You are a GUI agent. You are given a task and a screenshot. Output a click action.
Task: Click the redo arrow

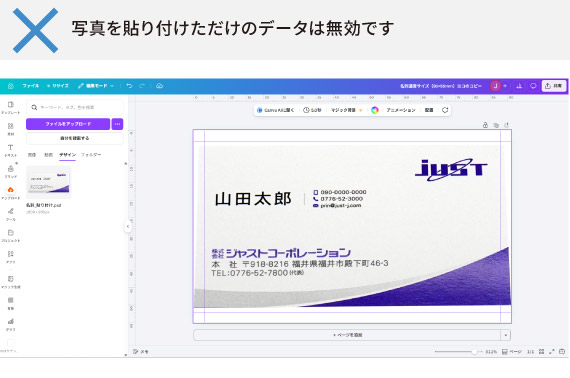tap(142, 86)
